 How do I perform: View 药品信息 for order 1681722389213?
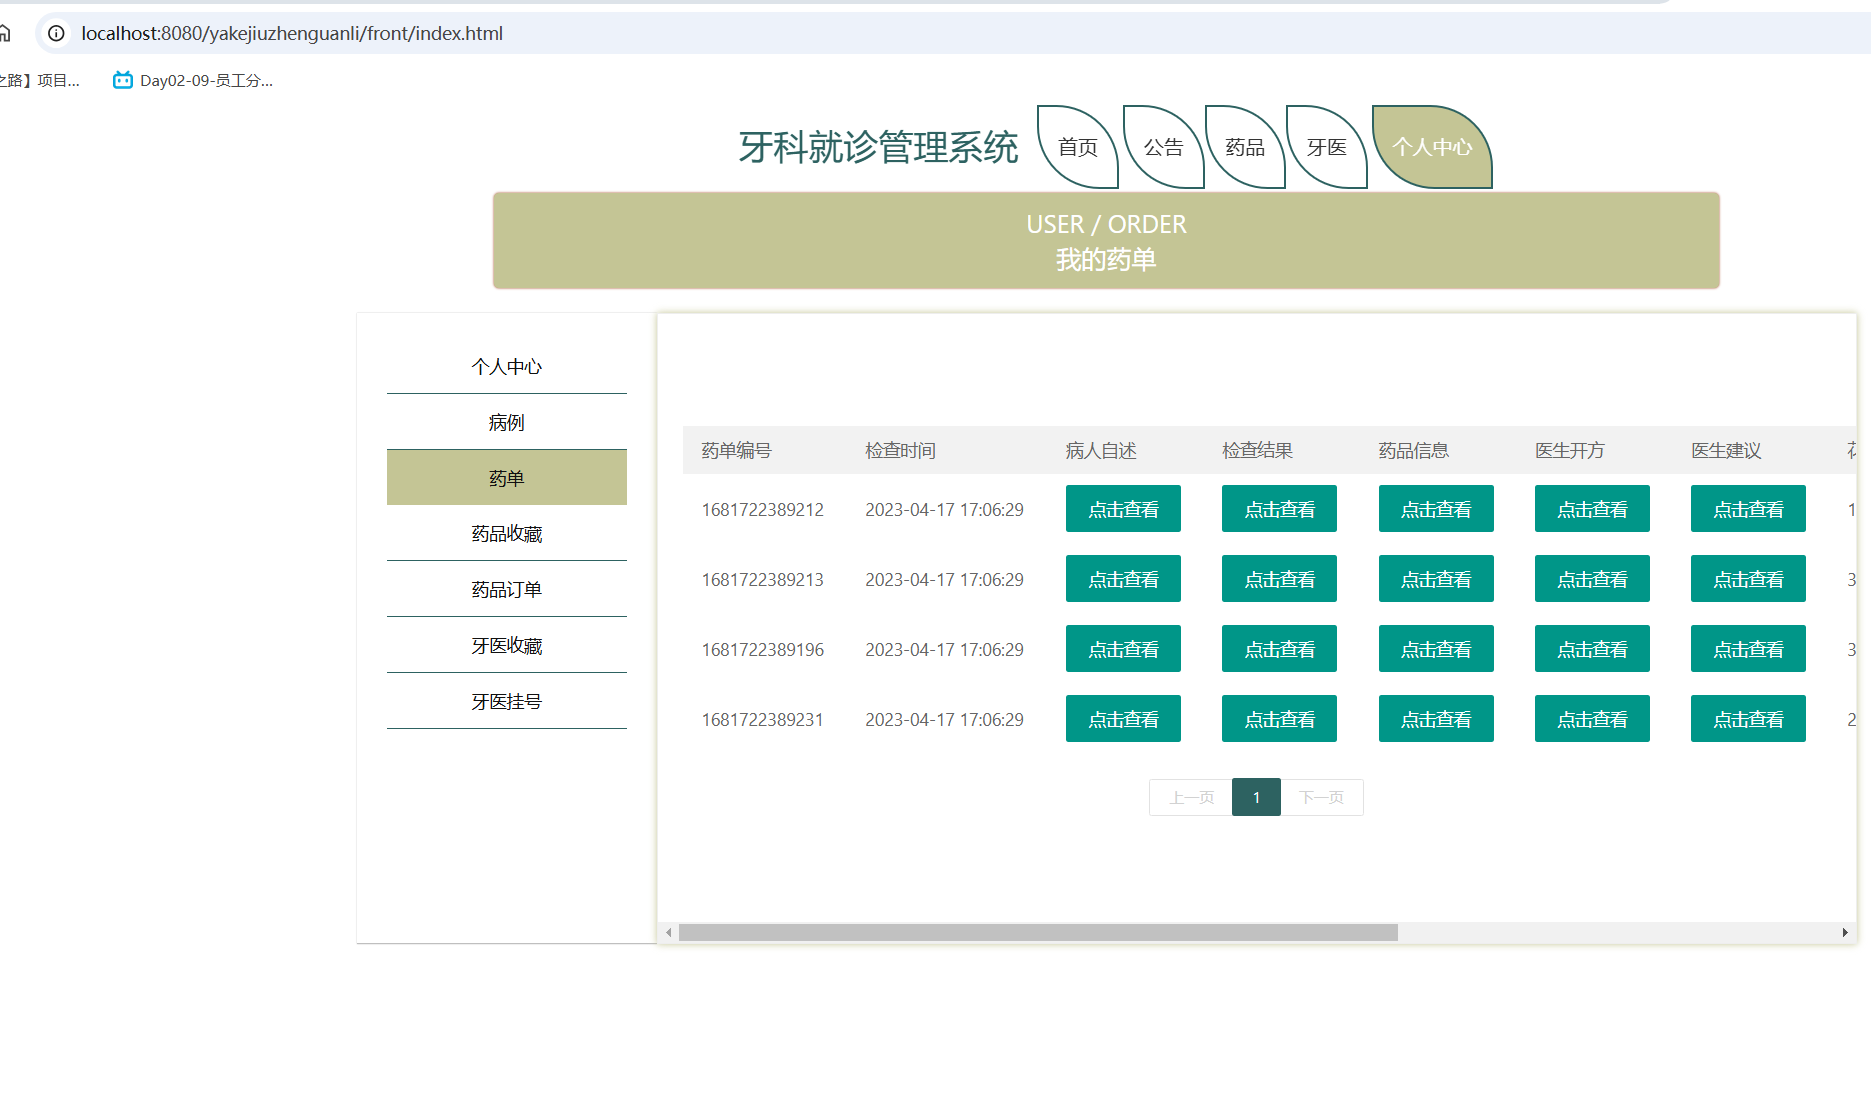(x=1436, y=579)
